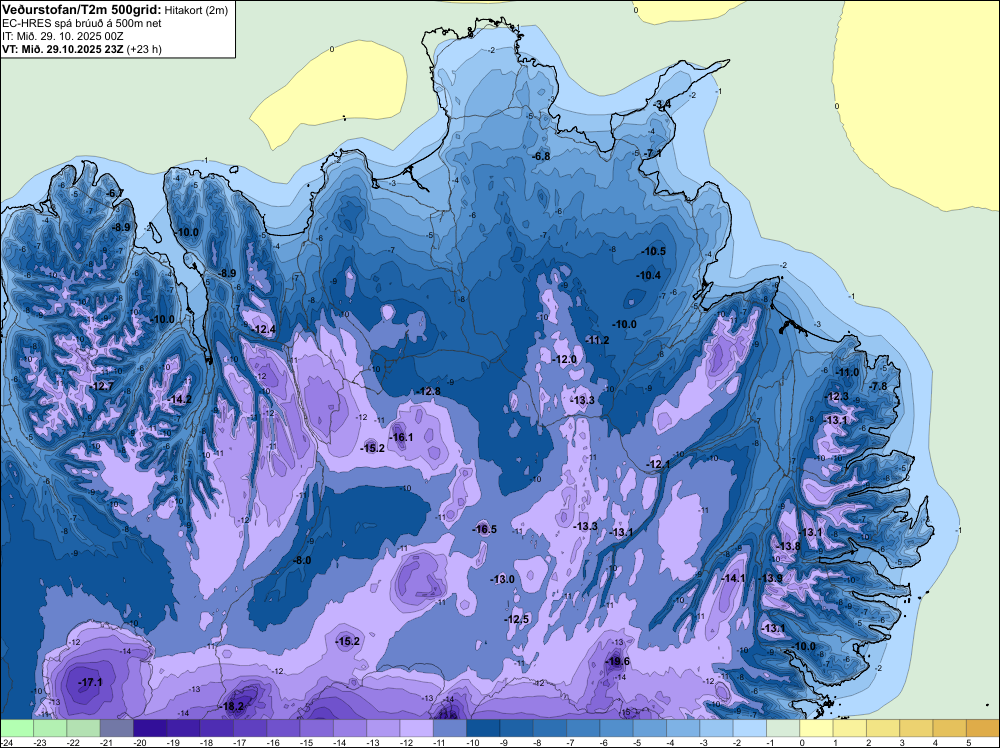Click the -12.3 temperature label
The image size is (1000, 748).
point(837,397)
